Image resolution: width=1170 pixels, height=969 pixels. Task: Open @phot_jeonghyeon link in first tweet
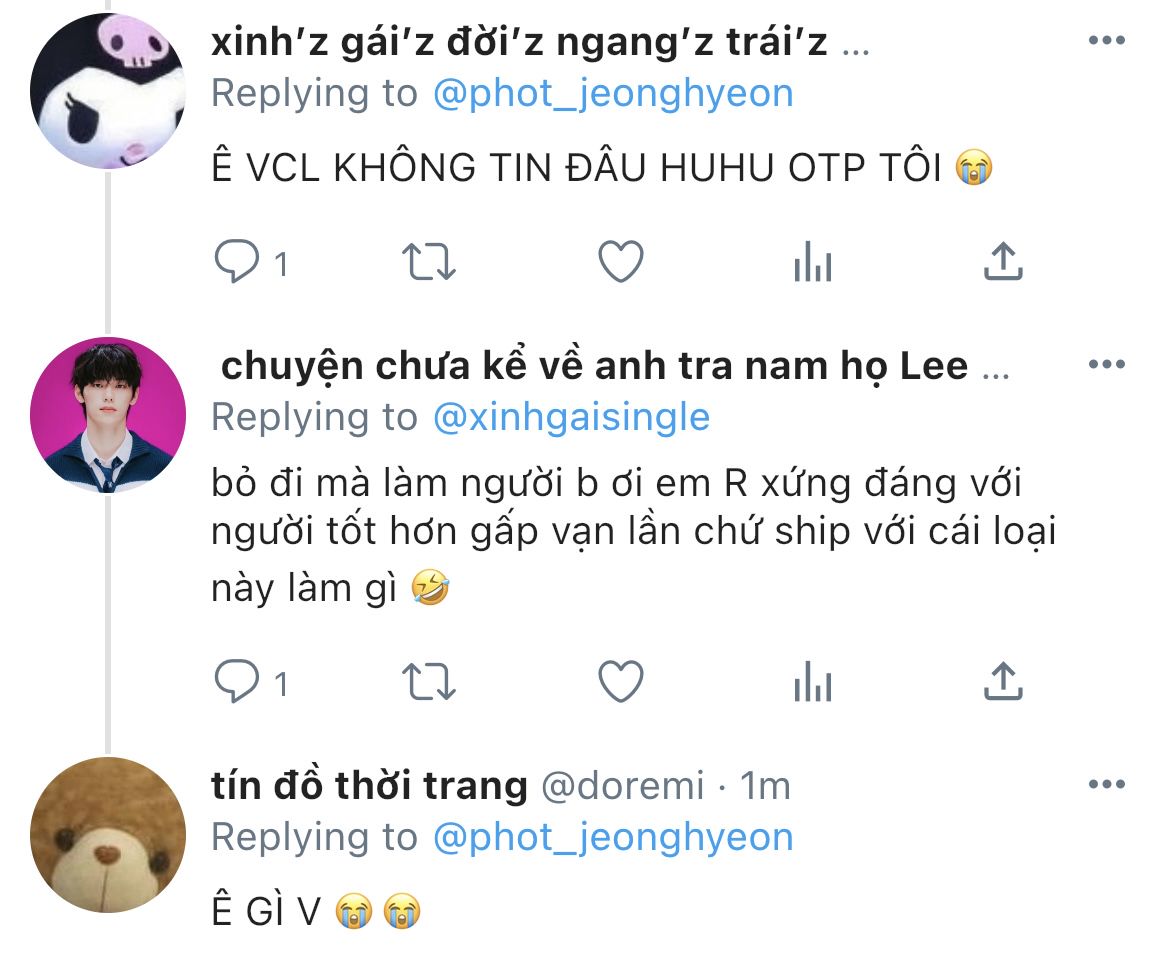tap(613, 94)
